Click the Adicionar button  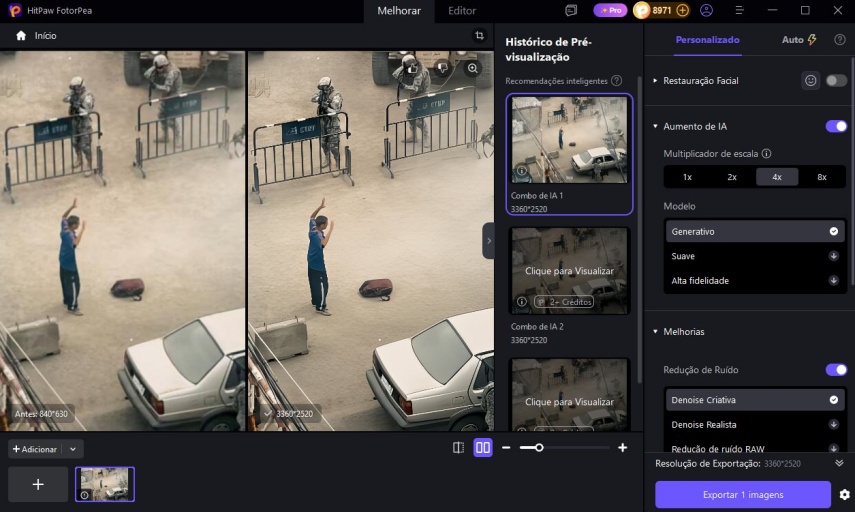pos(35,449)
